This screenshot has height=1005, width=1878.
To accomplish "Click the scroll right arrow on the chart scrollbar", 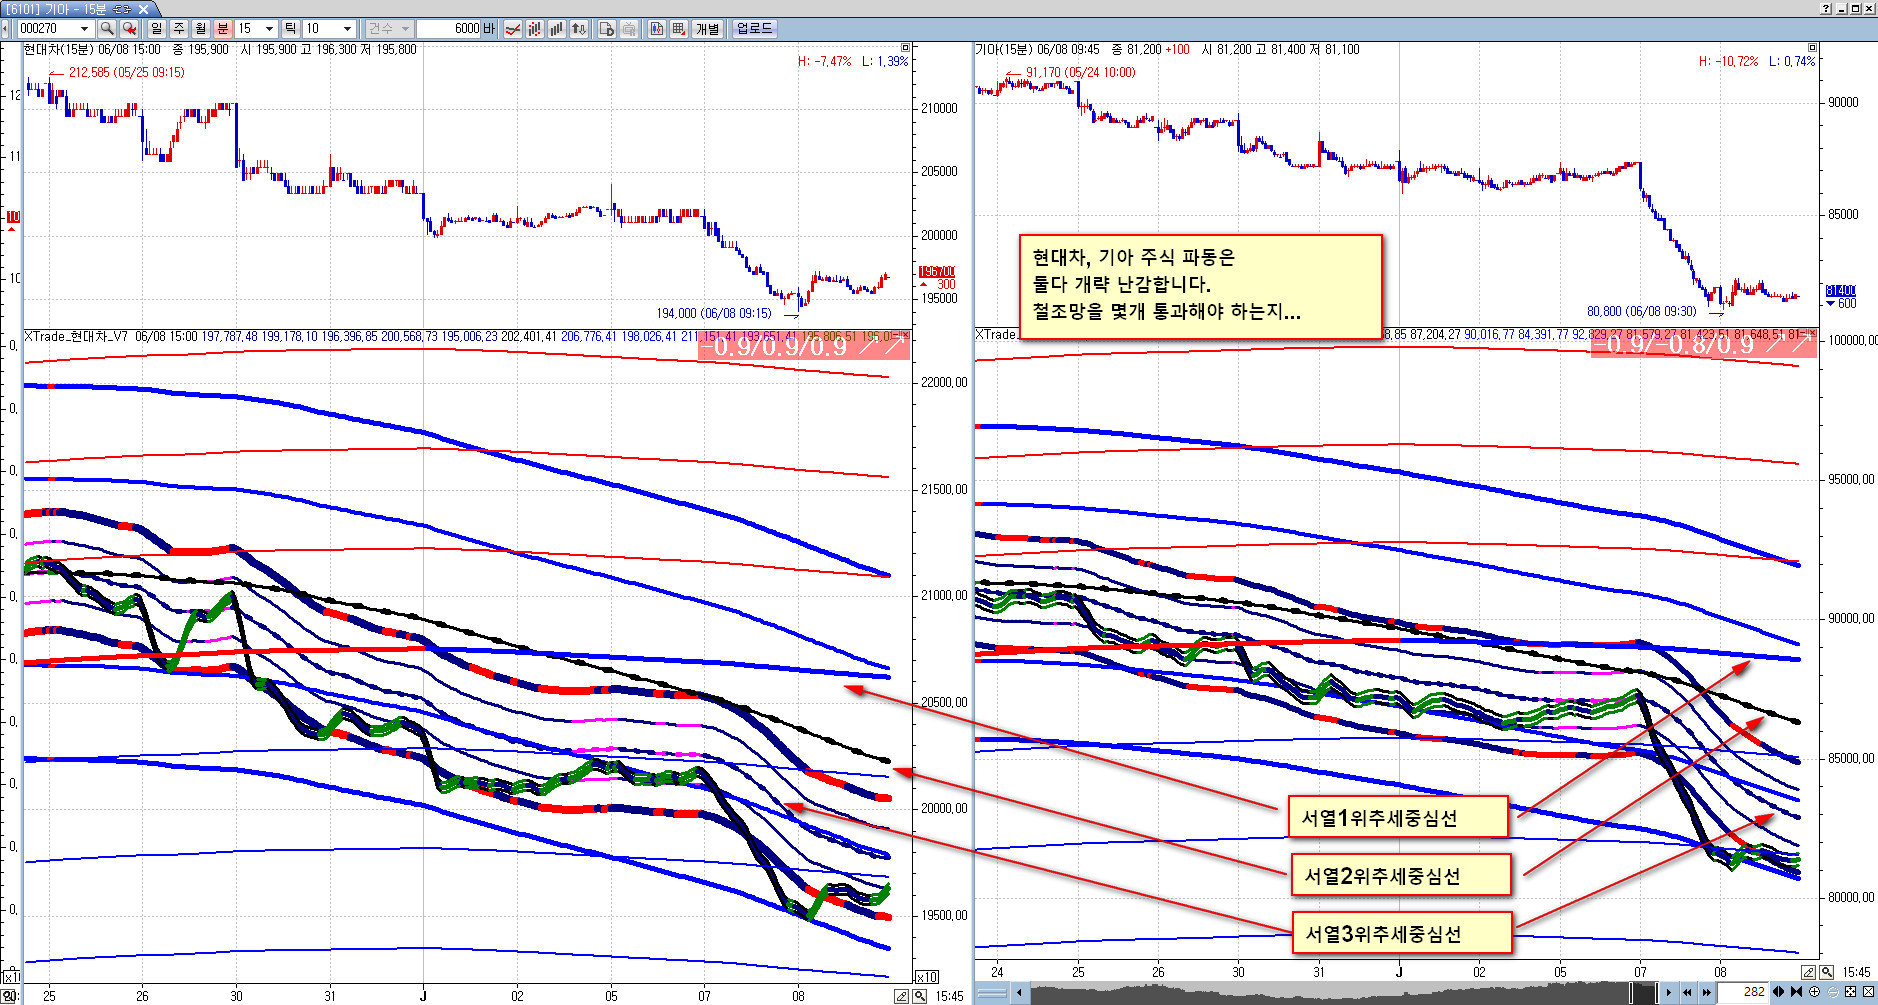I will [1668, 992].
